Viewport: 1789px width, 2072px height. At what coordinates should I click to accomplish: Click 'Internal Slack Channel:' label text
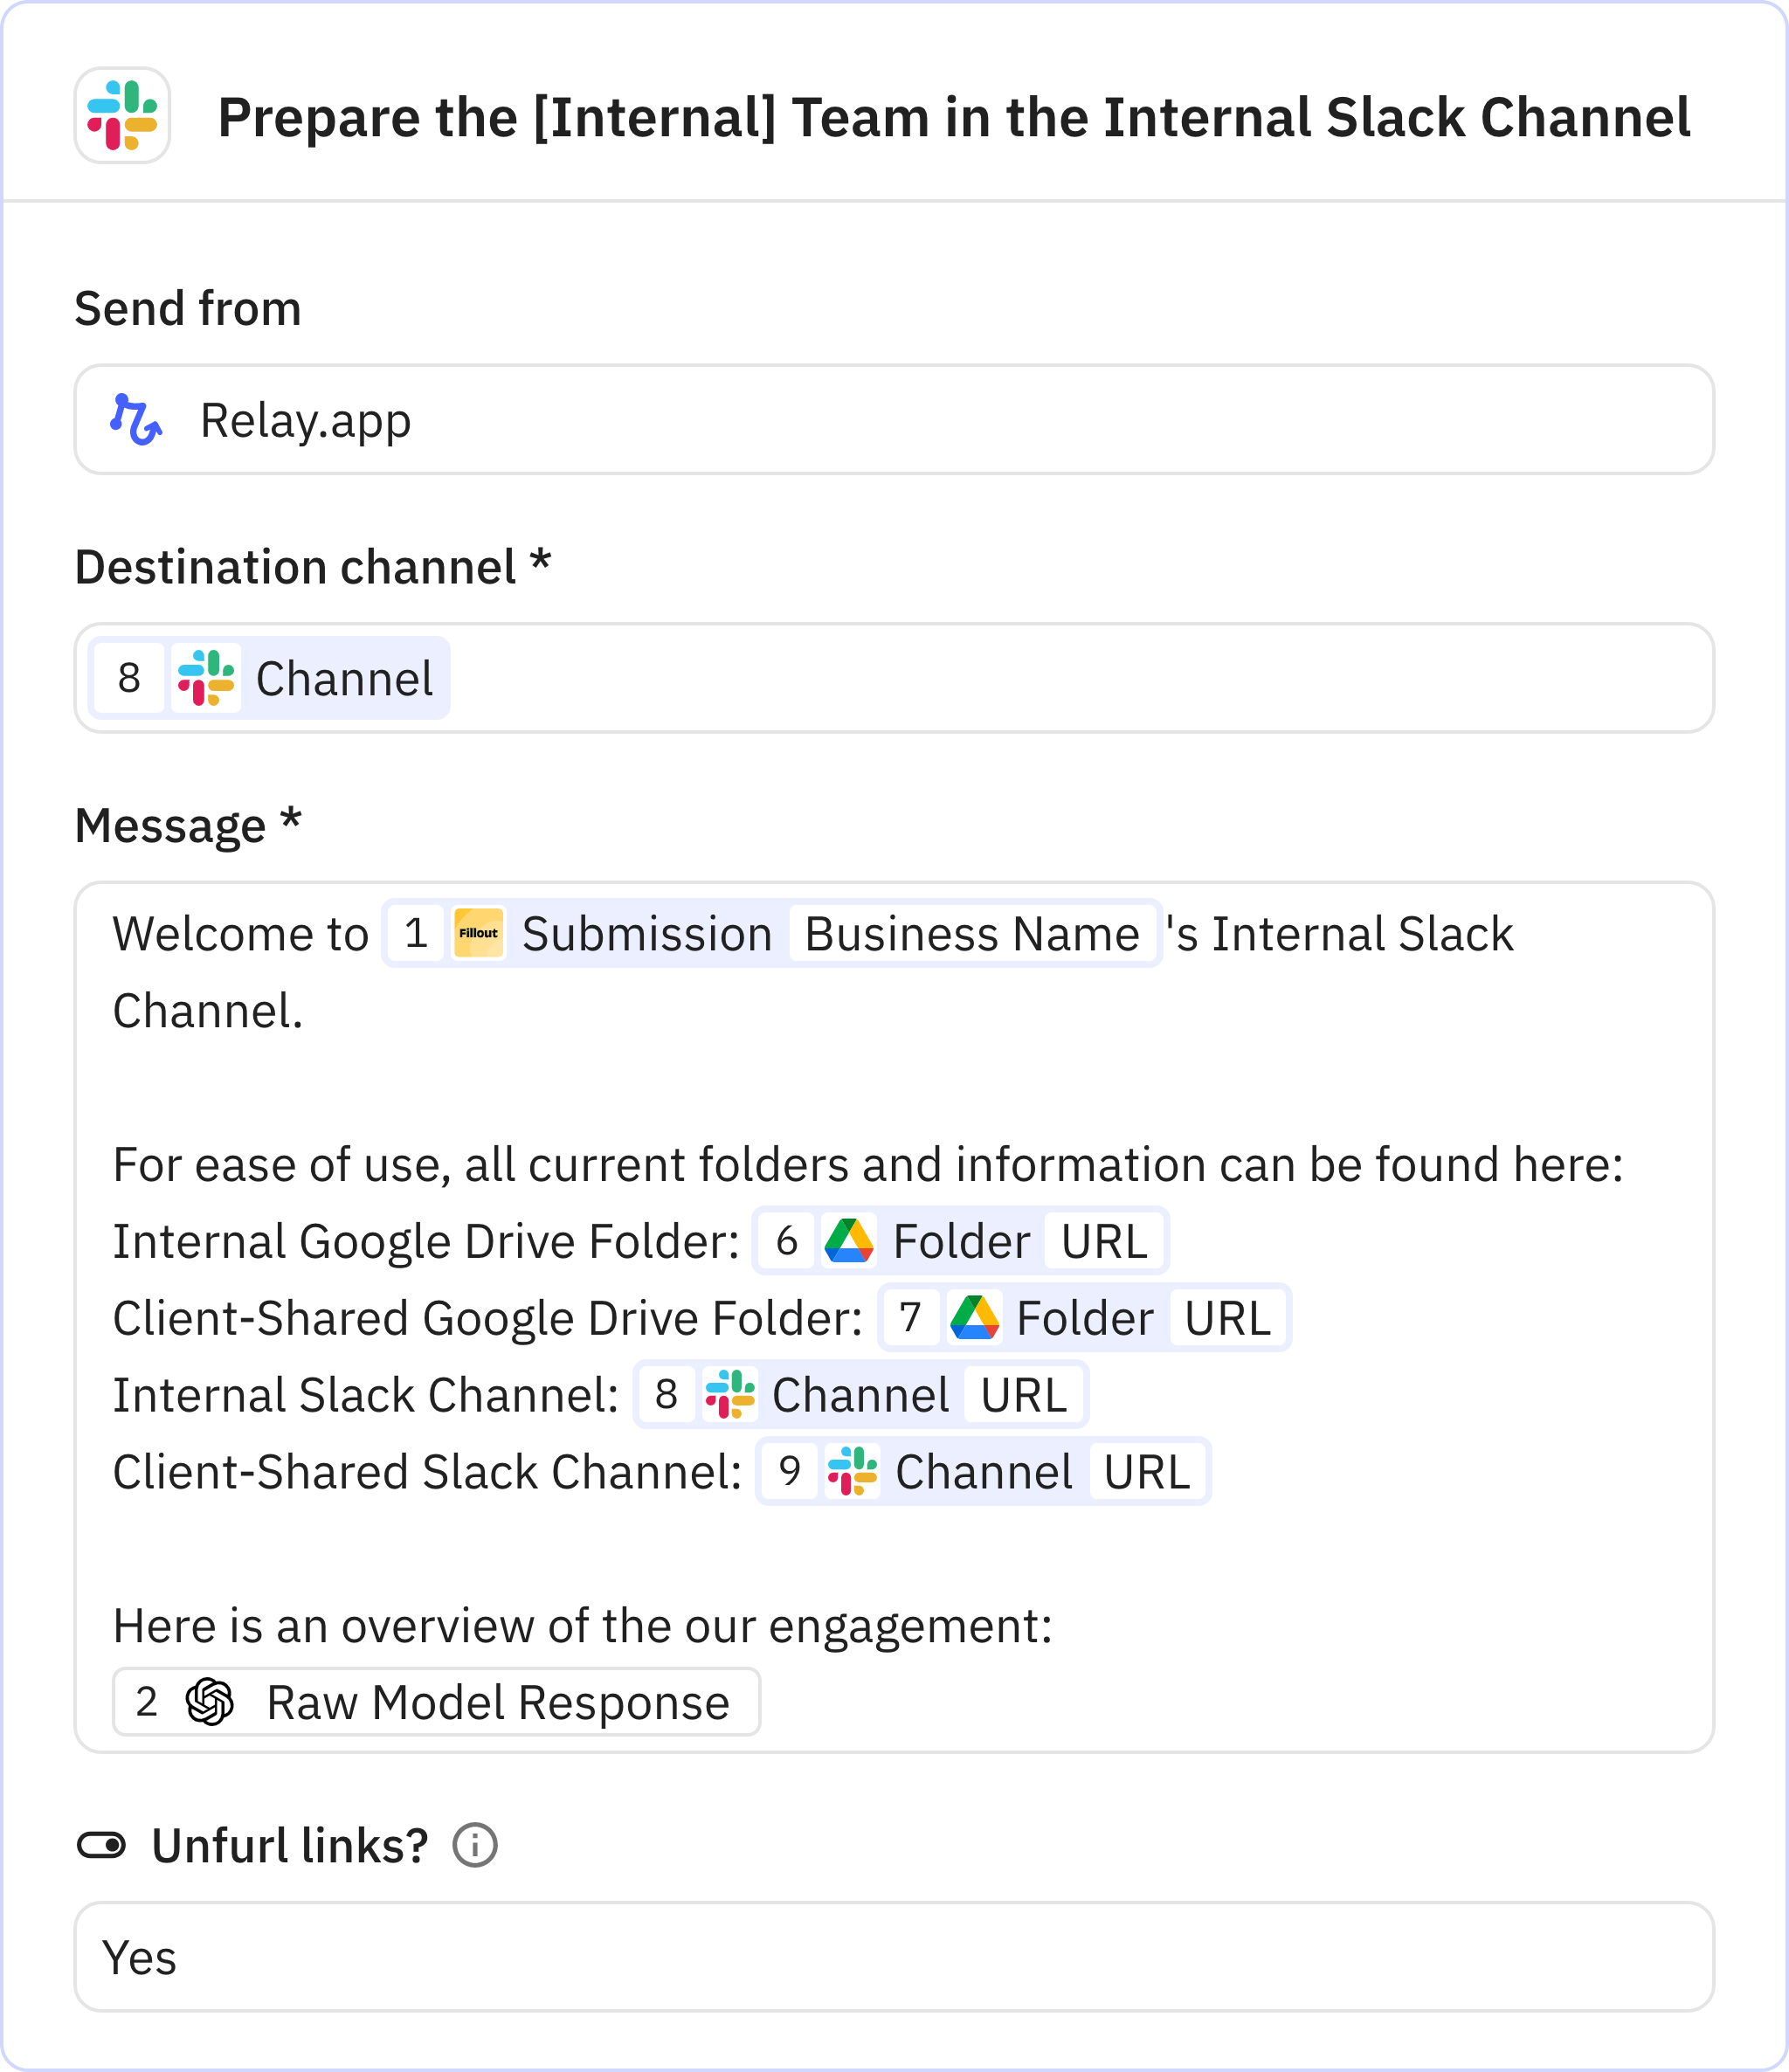[365, 1395]
